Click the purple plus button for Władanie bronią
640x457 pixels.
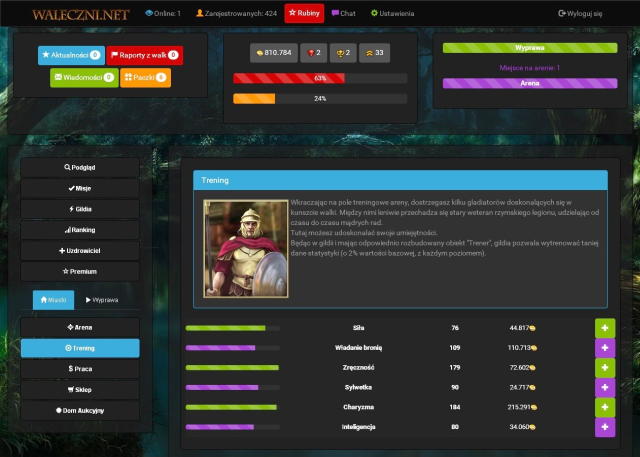click(604, 347)
